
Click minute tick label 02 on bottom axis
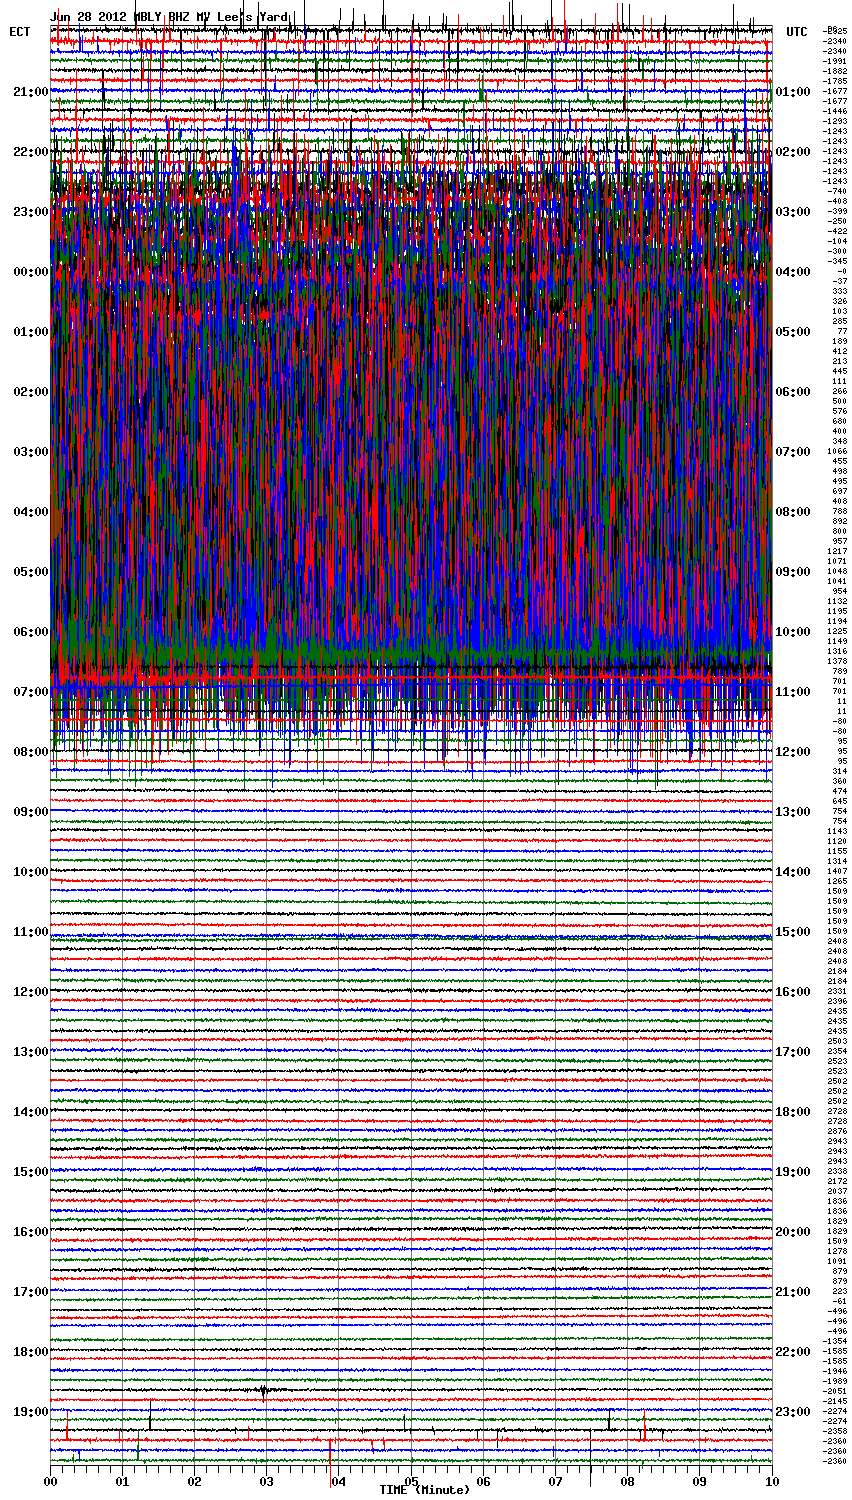pos(194,1481)
